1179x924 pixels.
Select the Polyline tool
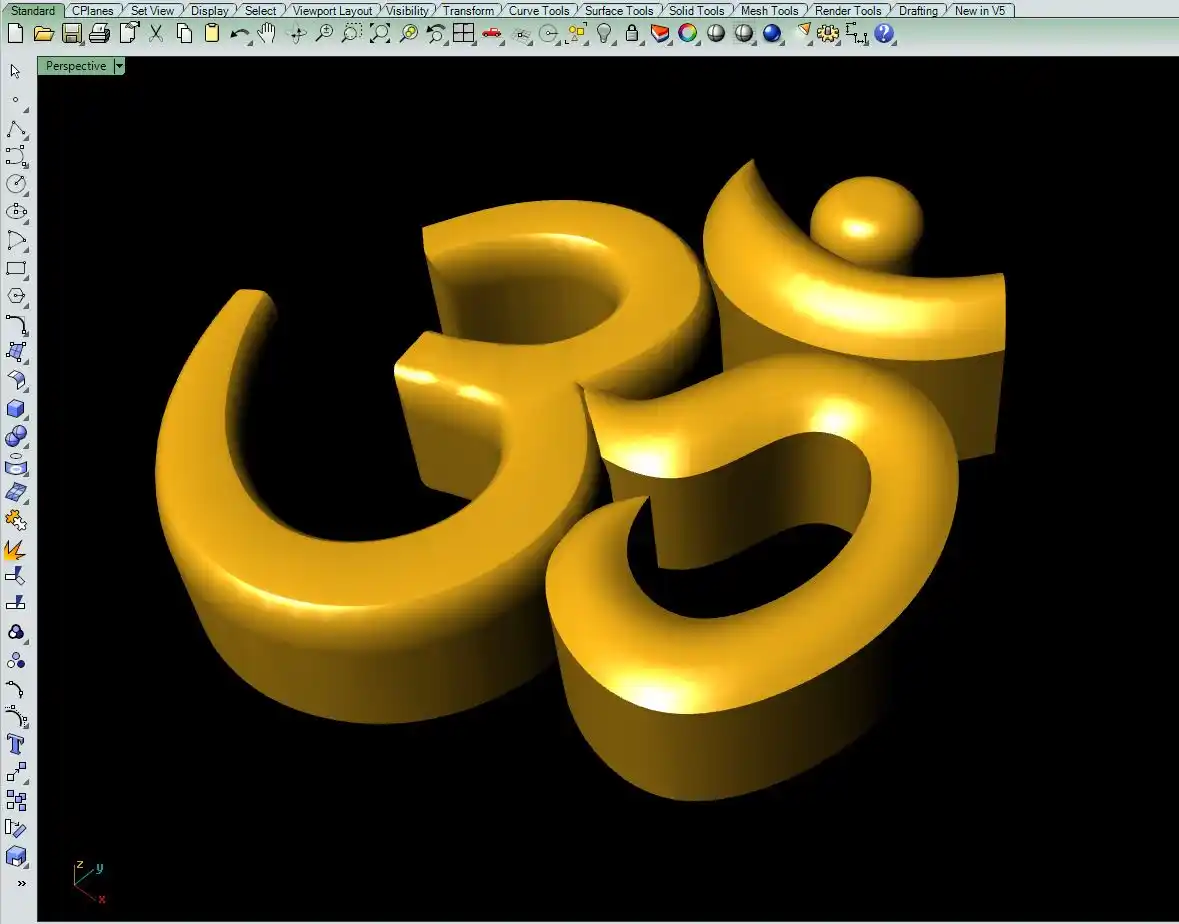(x=16, y=129)
